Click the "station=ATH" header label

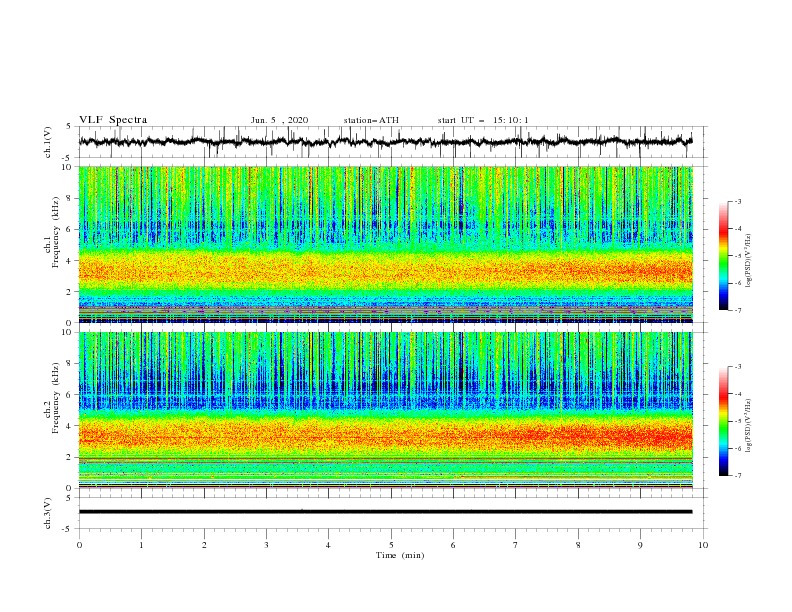[x=371, y=120]
